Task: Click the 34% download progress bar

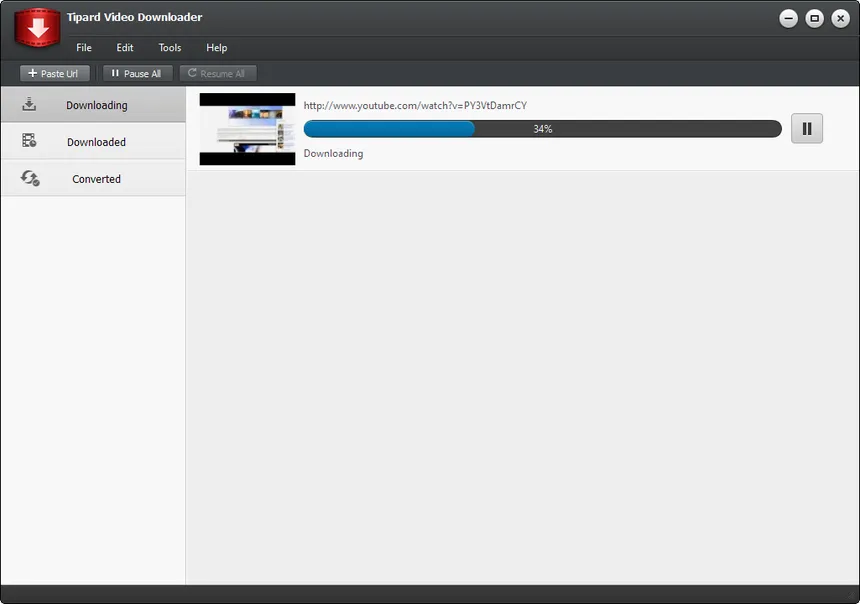Action: point(542,129)
